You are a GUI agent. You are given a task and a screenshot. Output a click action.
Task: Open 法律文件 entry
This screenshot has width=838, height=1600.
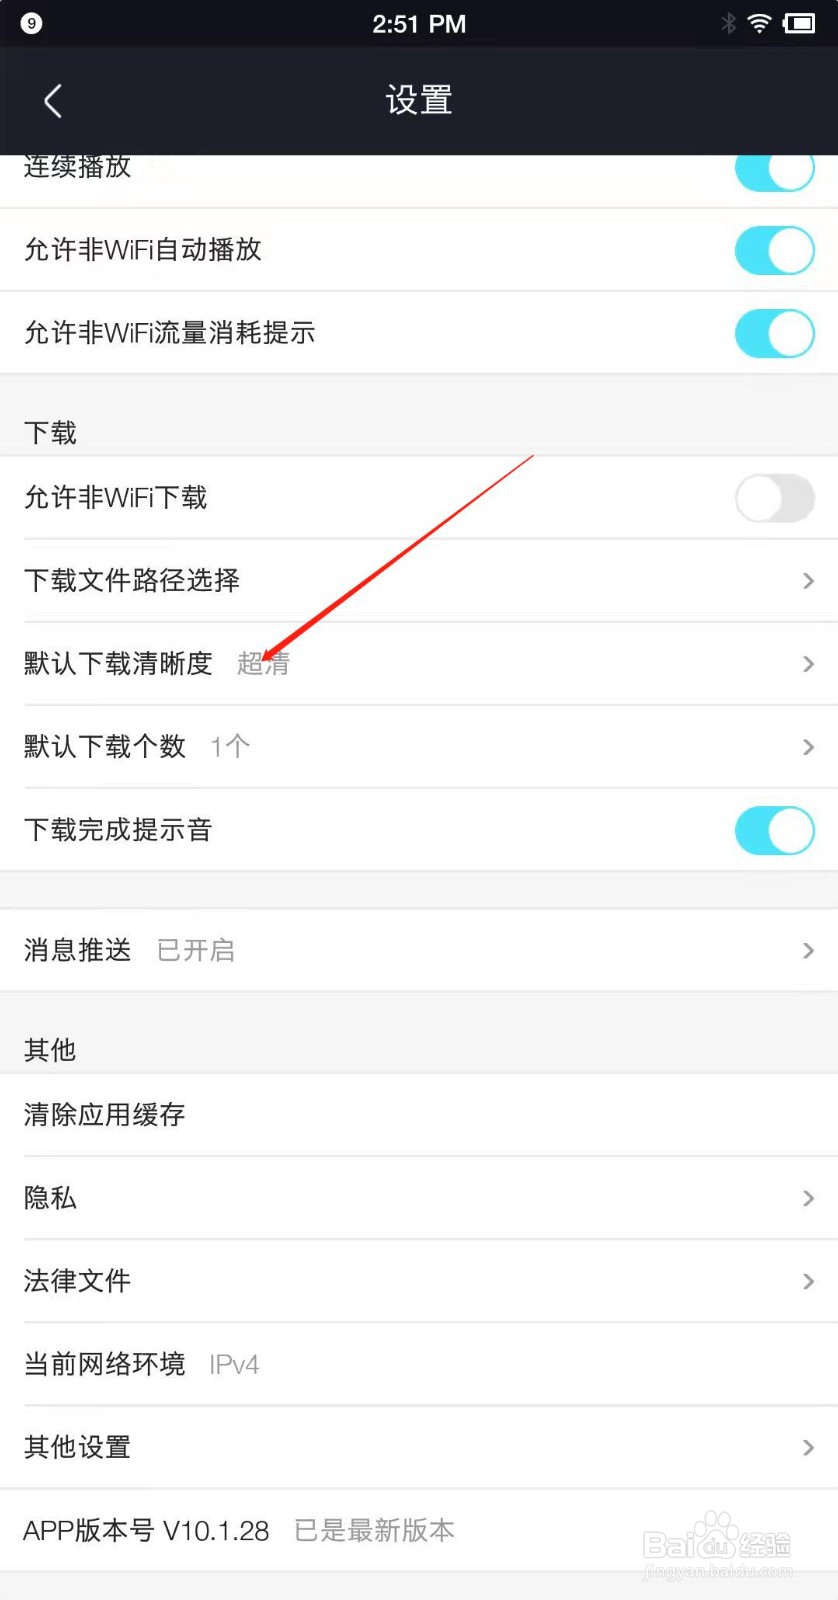pyautogui.click(x=419, y=1281)
